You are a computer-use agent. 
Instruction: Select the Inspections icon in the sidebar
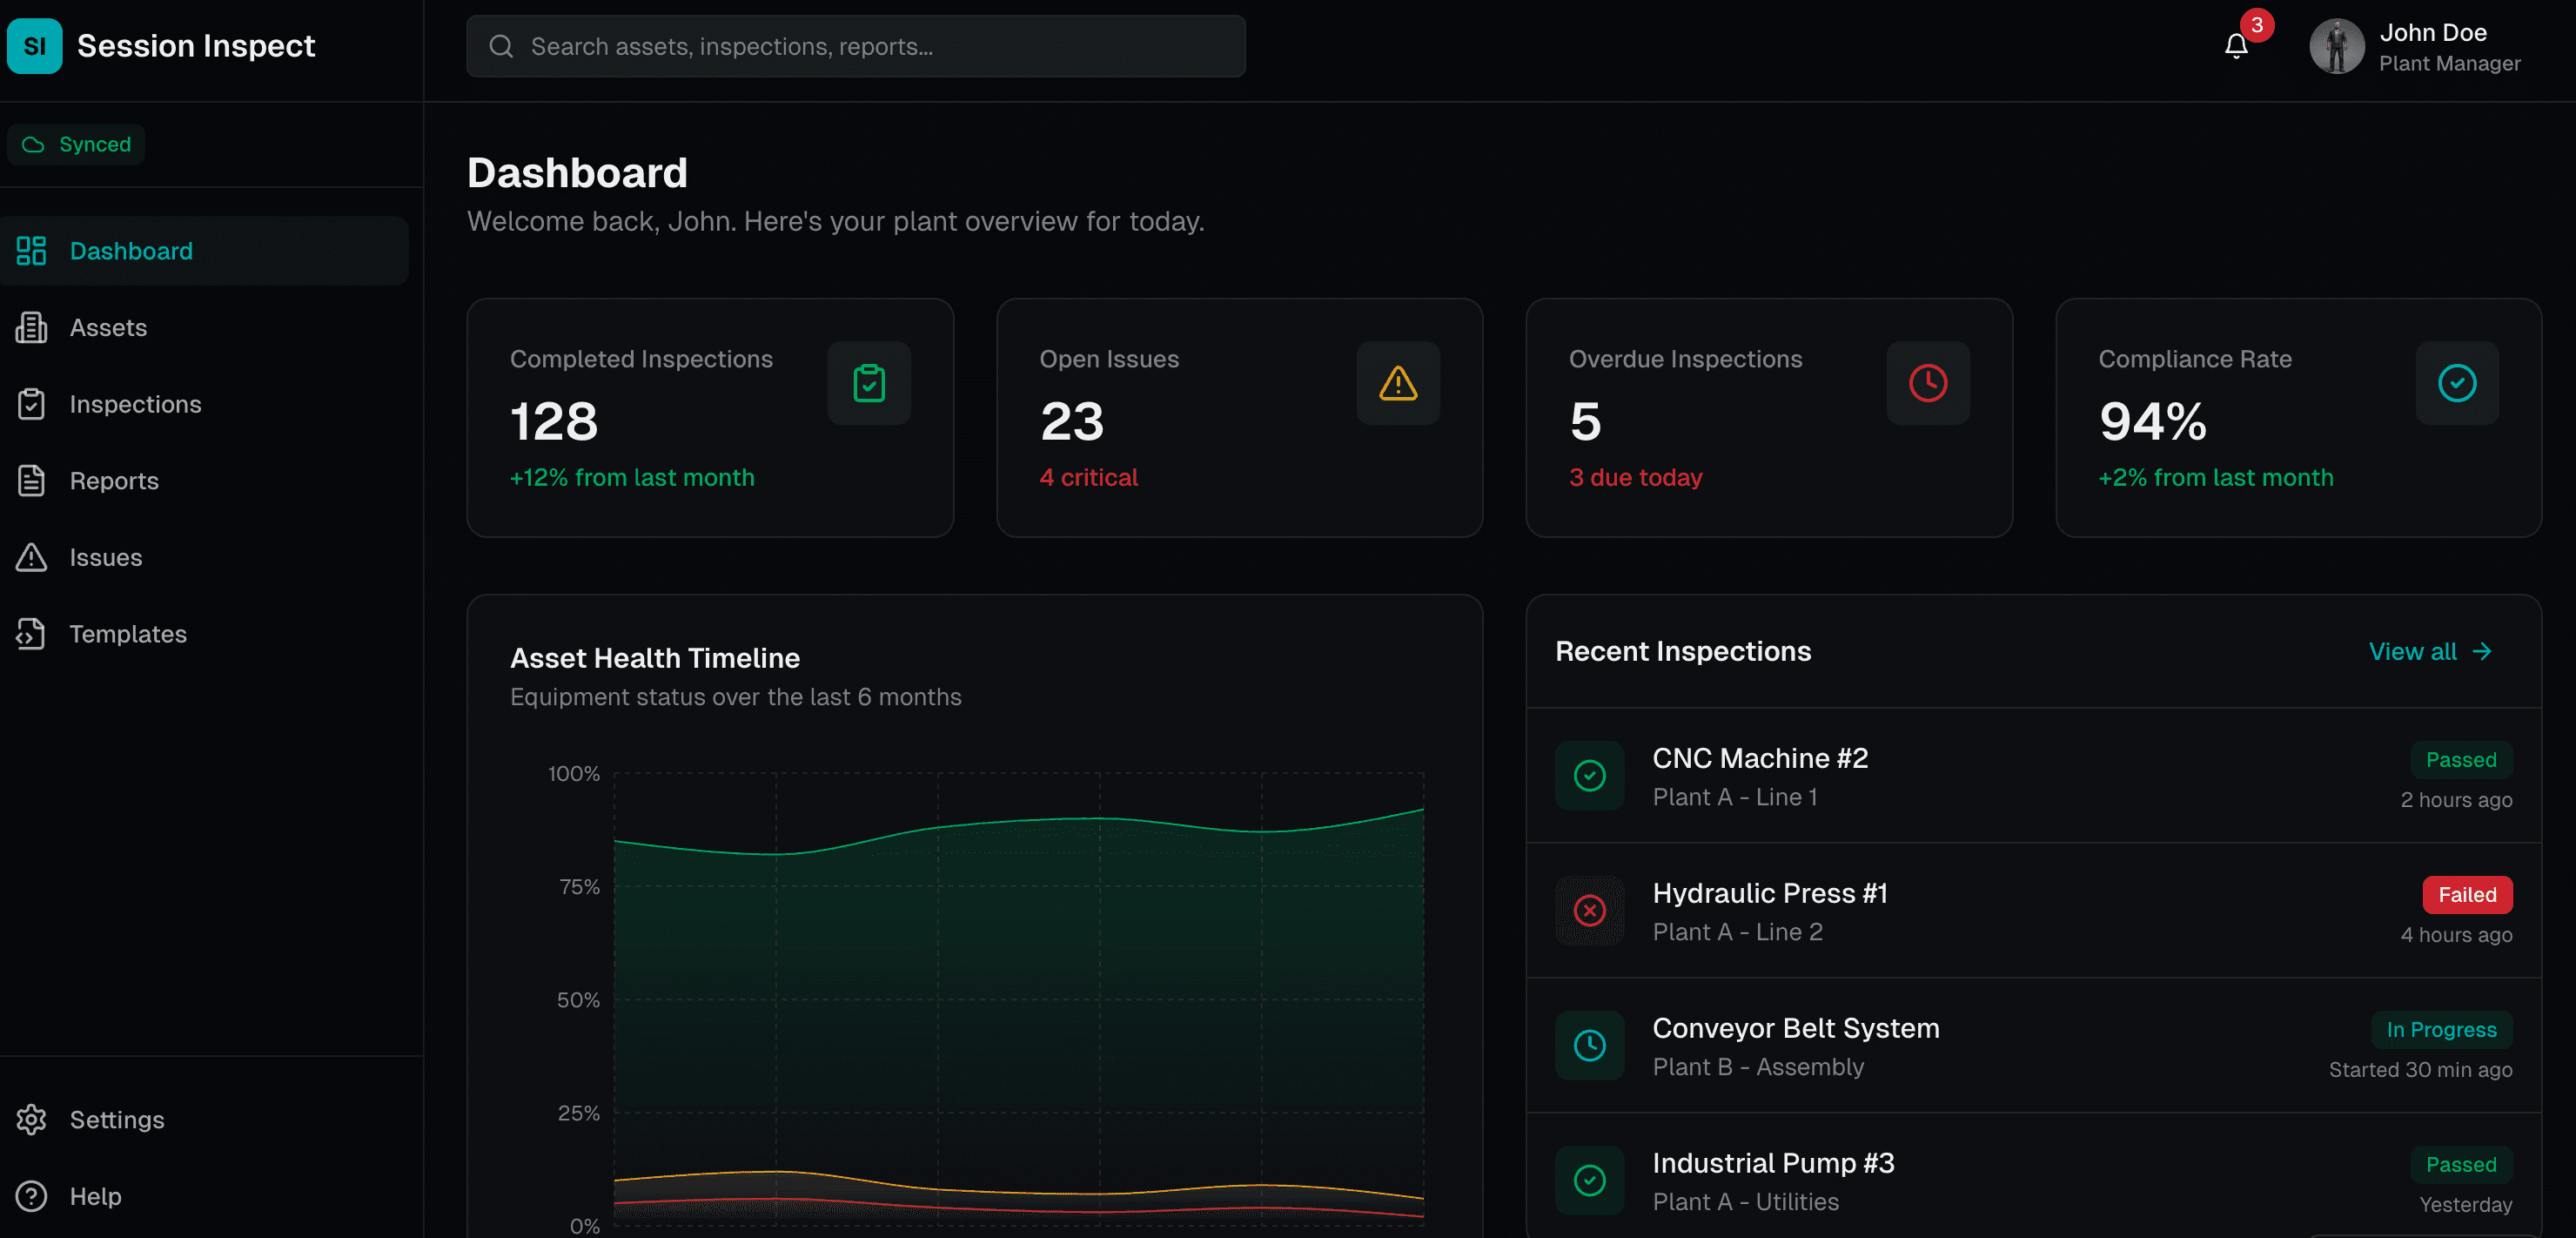pos(31,404)
